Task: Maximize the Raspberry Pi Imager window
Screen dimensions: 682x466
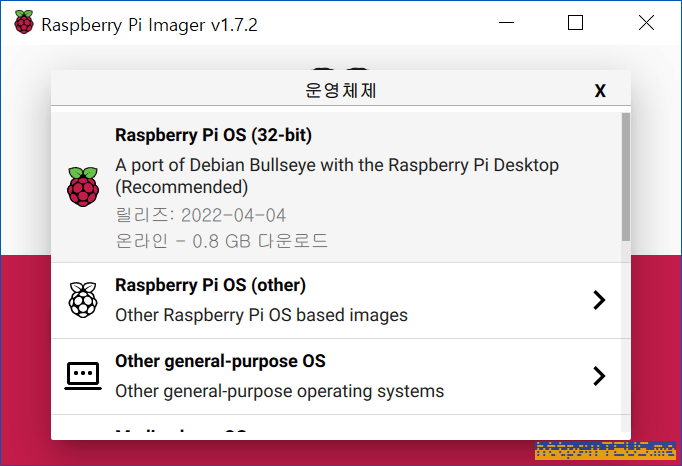Action: (x=575, y=23)
